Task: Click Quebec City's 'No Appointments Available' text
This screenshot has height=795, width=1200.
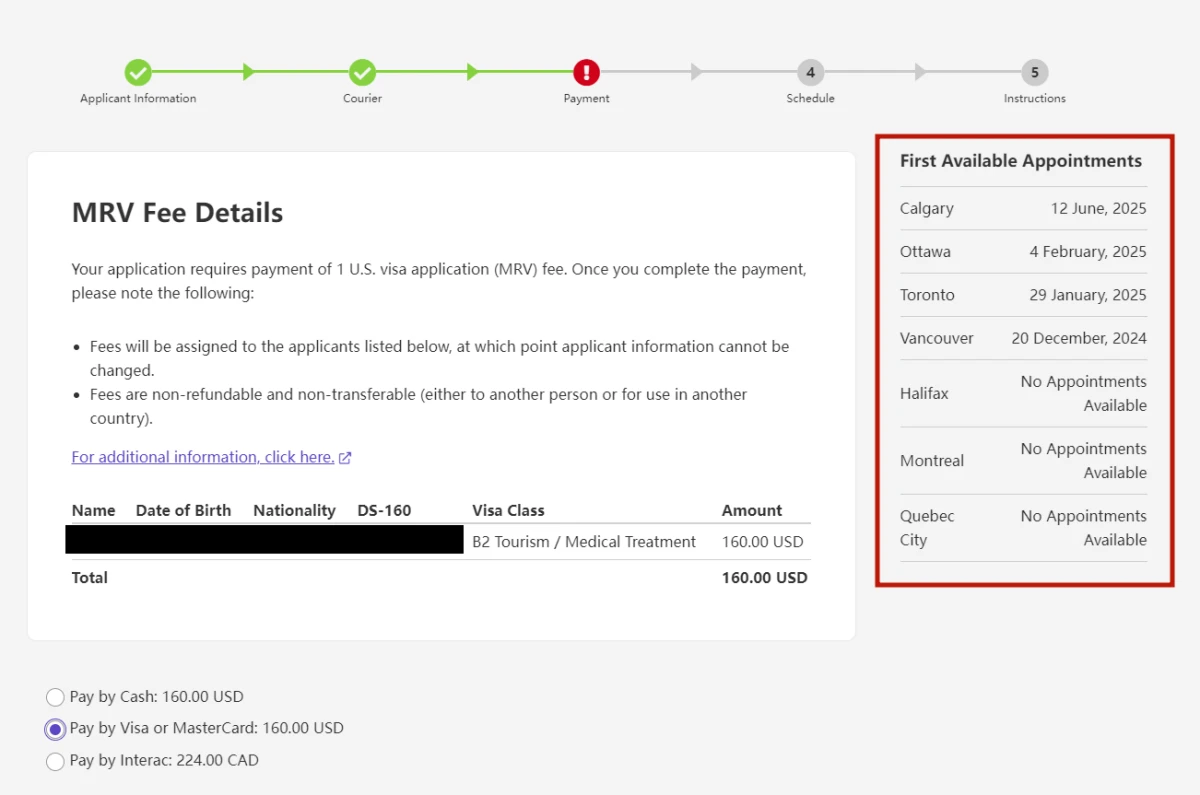Action: 1084,528
